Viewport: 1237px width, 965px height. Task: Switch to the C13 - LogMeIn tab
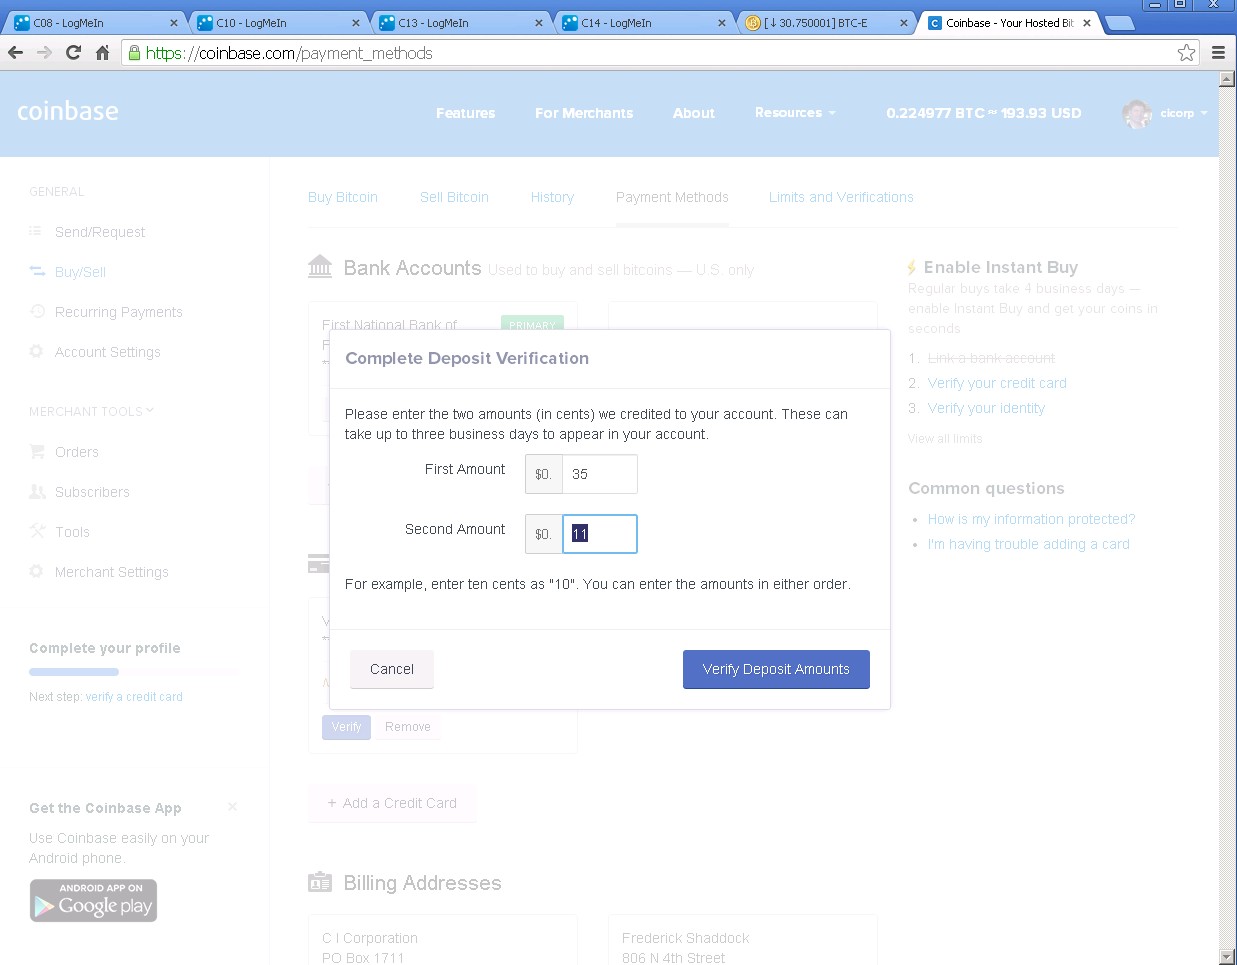(x=460, y=23)
